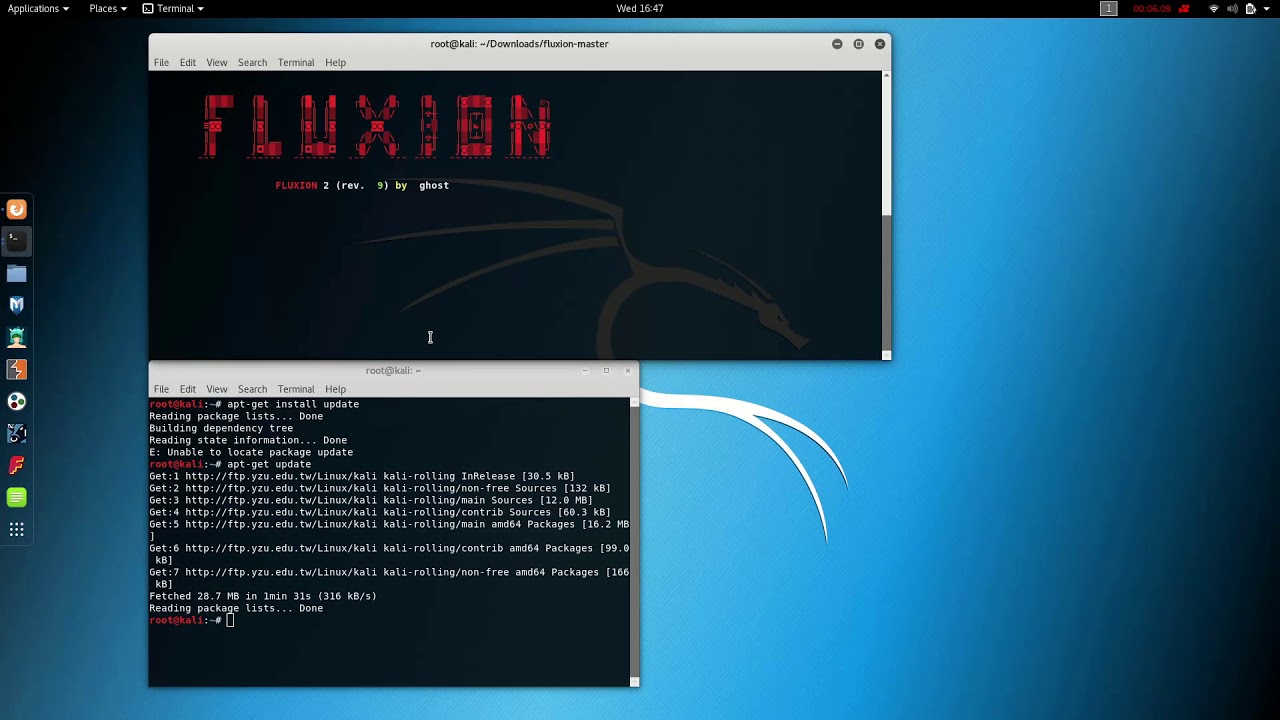
Task: Click the red screen recorder camera icon
Action: coord(1185,8)
